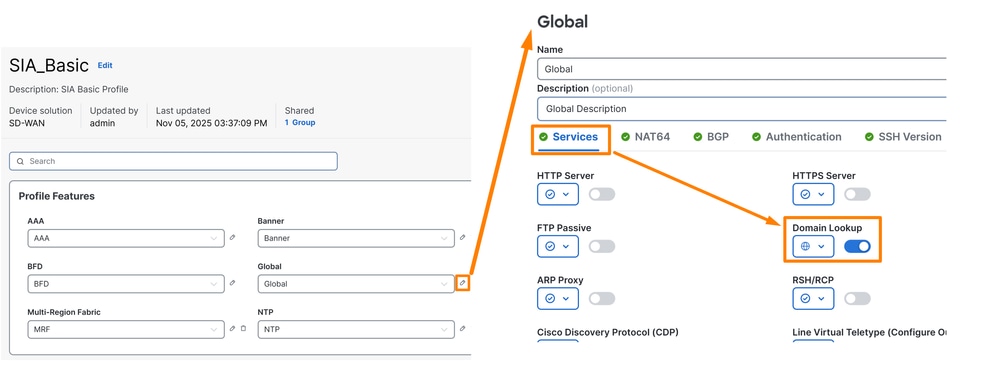Enable the RSH/RCP toggle

[857, 298]
